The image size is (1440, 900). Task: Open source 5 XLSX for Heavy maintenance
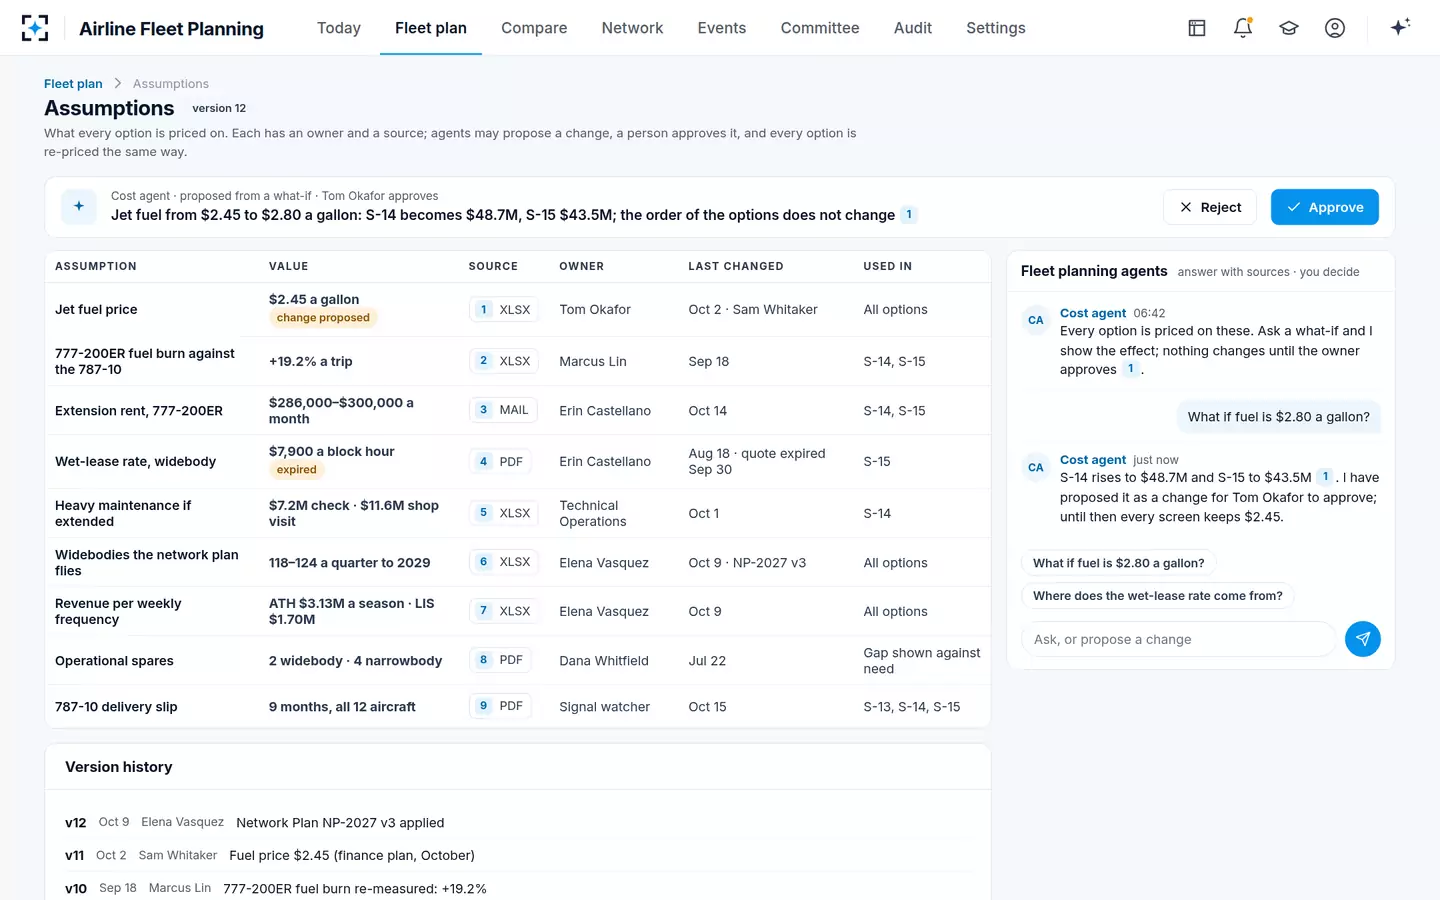(x=504, y=513)
